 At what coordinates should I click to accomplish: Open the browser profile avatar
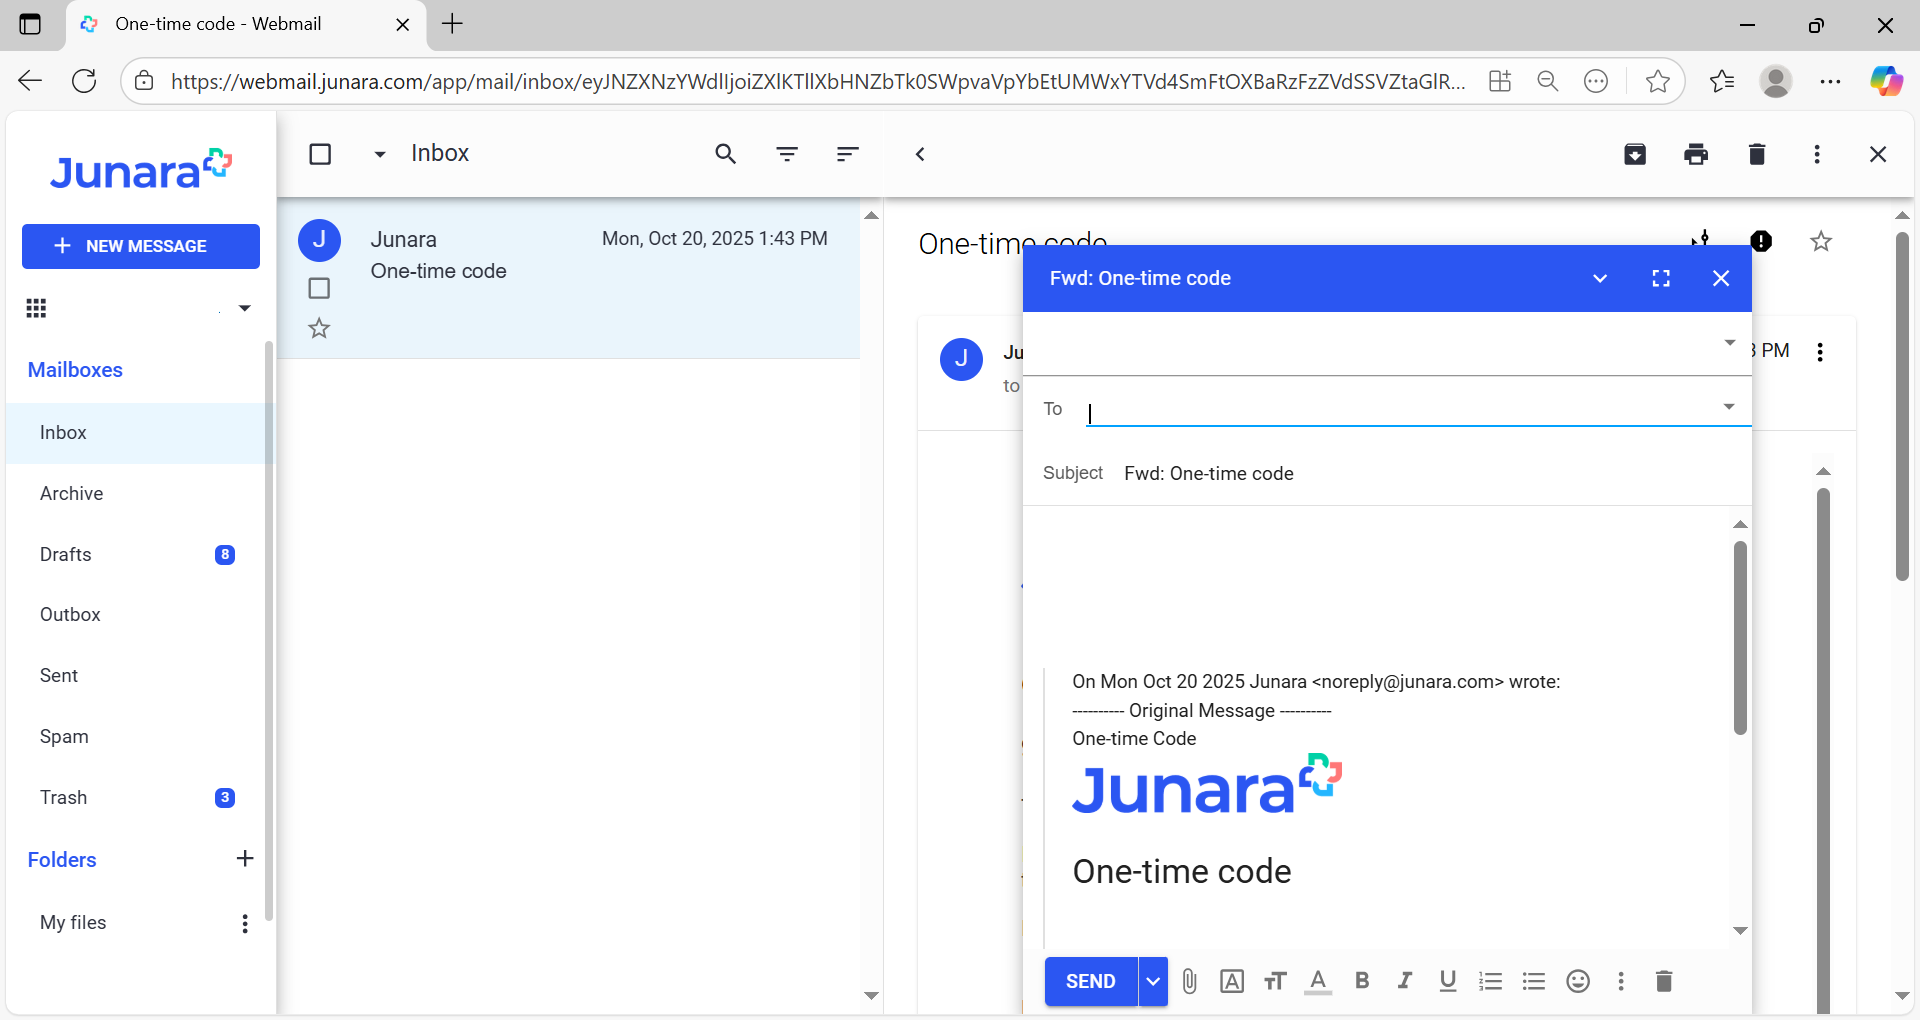coord(1776,81)
